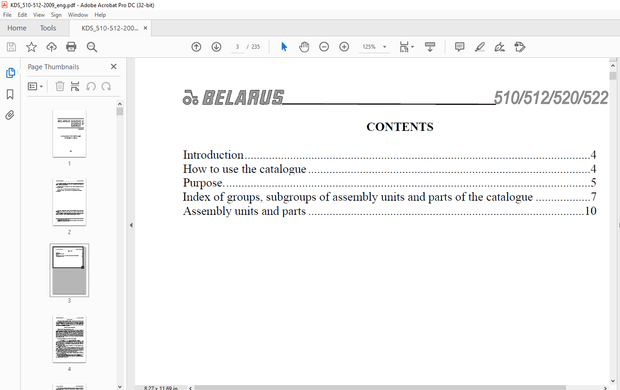Close the KDS_510-512 document tab
Image resolution: width=620 pixels, height=390 pixels.
[146, 28]
